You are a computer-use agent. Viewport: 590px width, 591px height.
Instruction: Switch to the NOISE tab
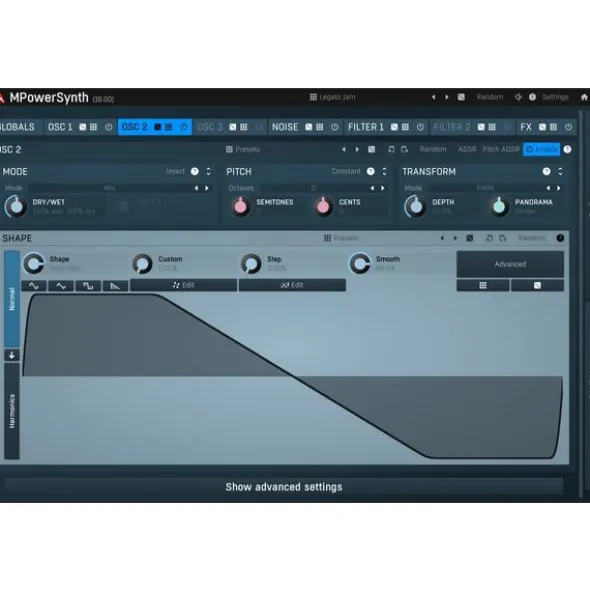pos(285,127)
